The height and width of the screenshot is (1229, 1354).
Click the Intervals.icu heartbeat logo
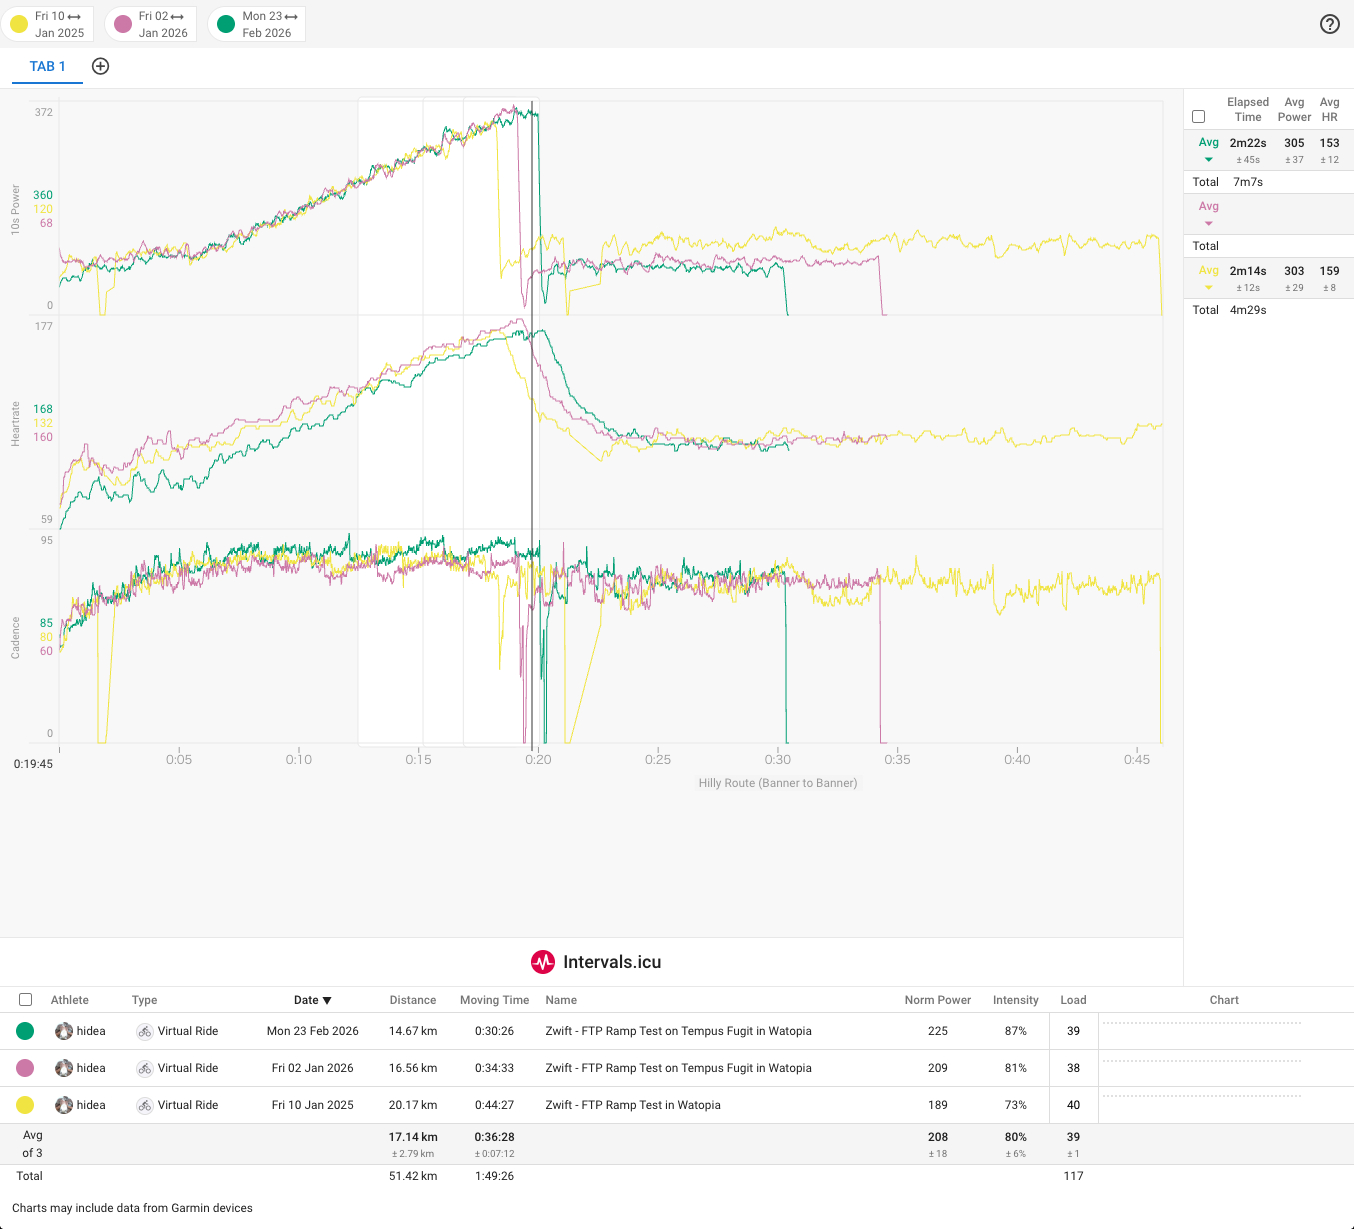point(543,962)
